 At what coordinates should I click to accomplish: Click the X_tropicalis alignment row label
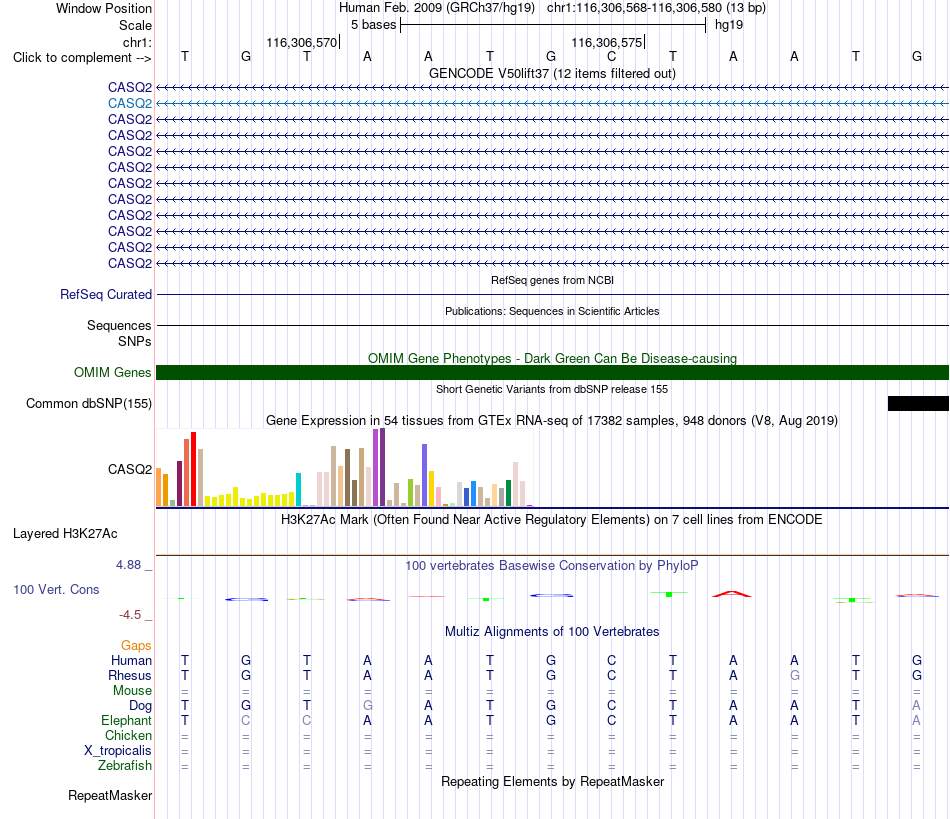(x=118, y=751)
